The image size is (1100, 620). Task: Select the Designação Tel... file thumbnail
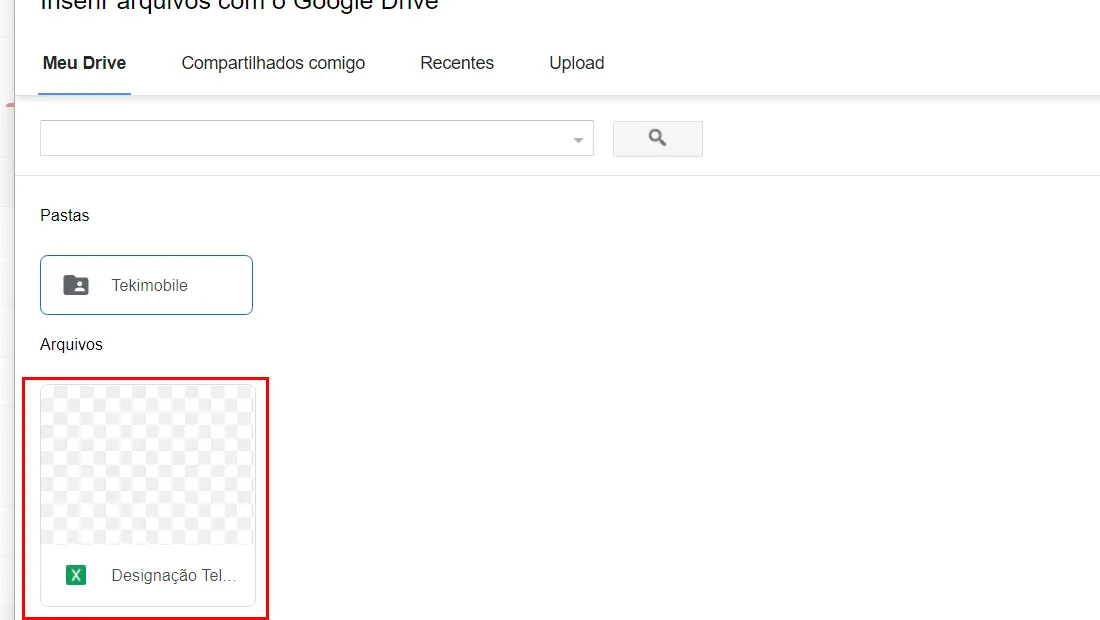147,465
